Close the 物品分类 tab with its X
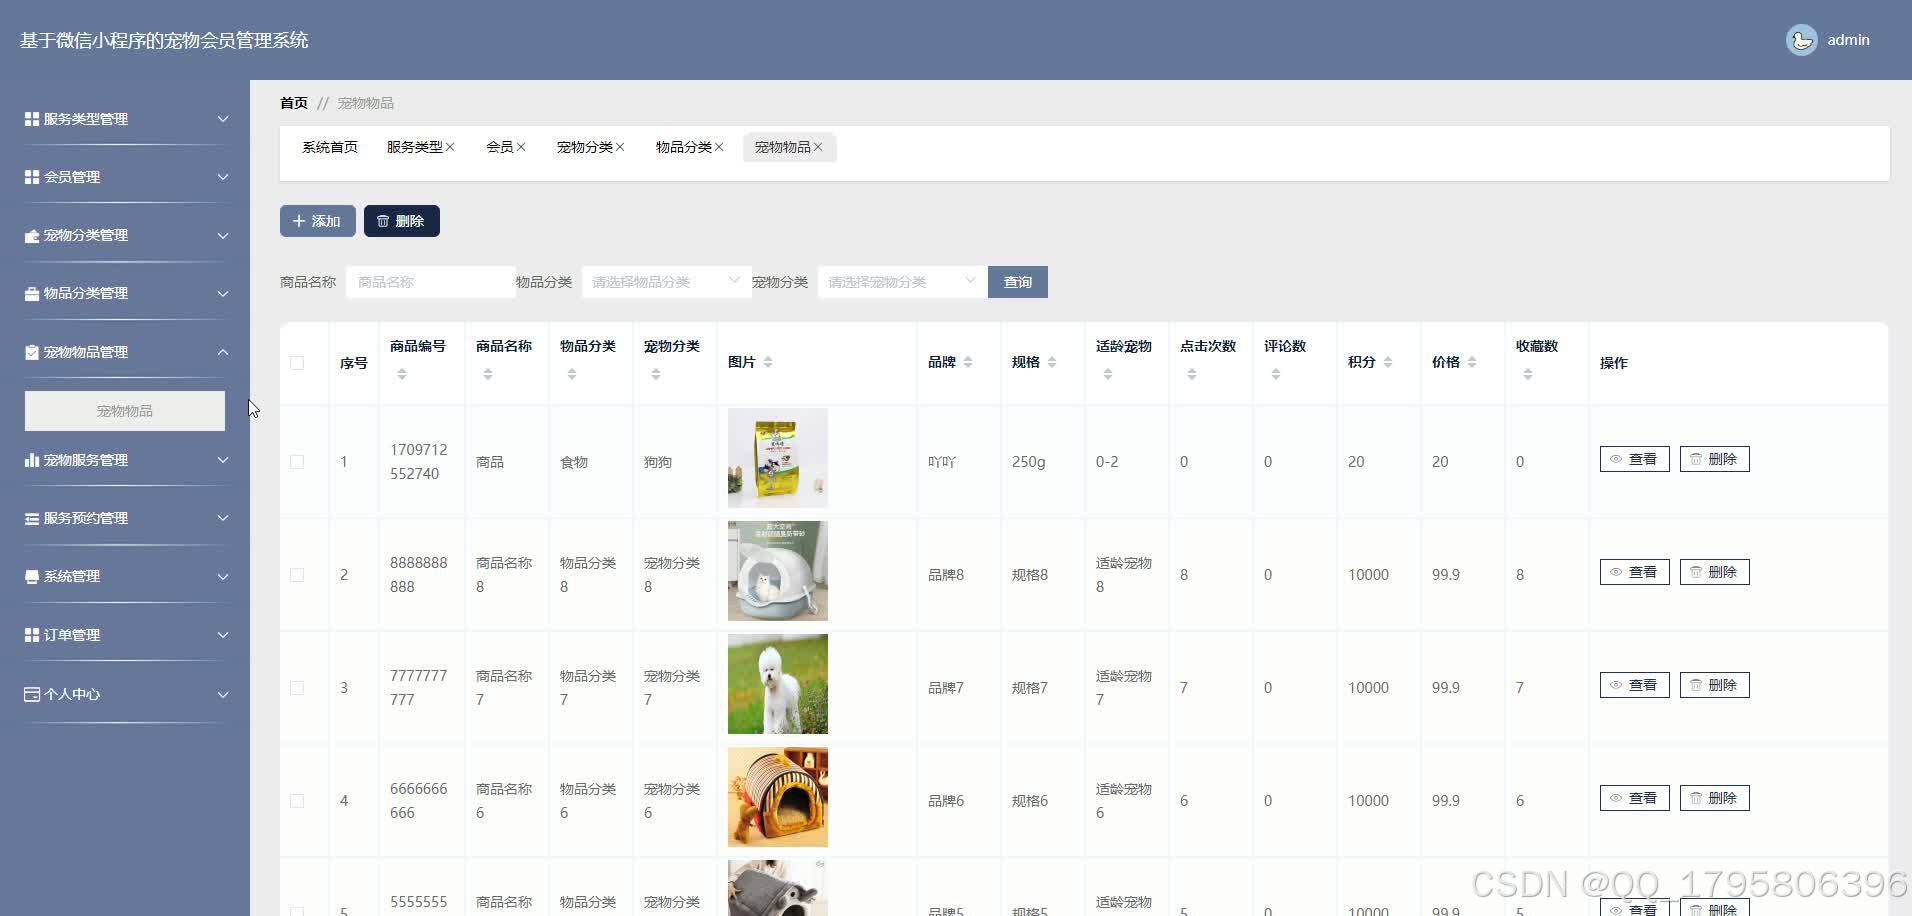1912x916 pixels. (x=719, y=147)
